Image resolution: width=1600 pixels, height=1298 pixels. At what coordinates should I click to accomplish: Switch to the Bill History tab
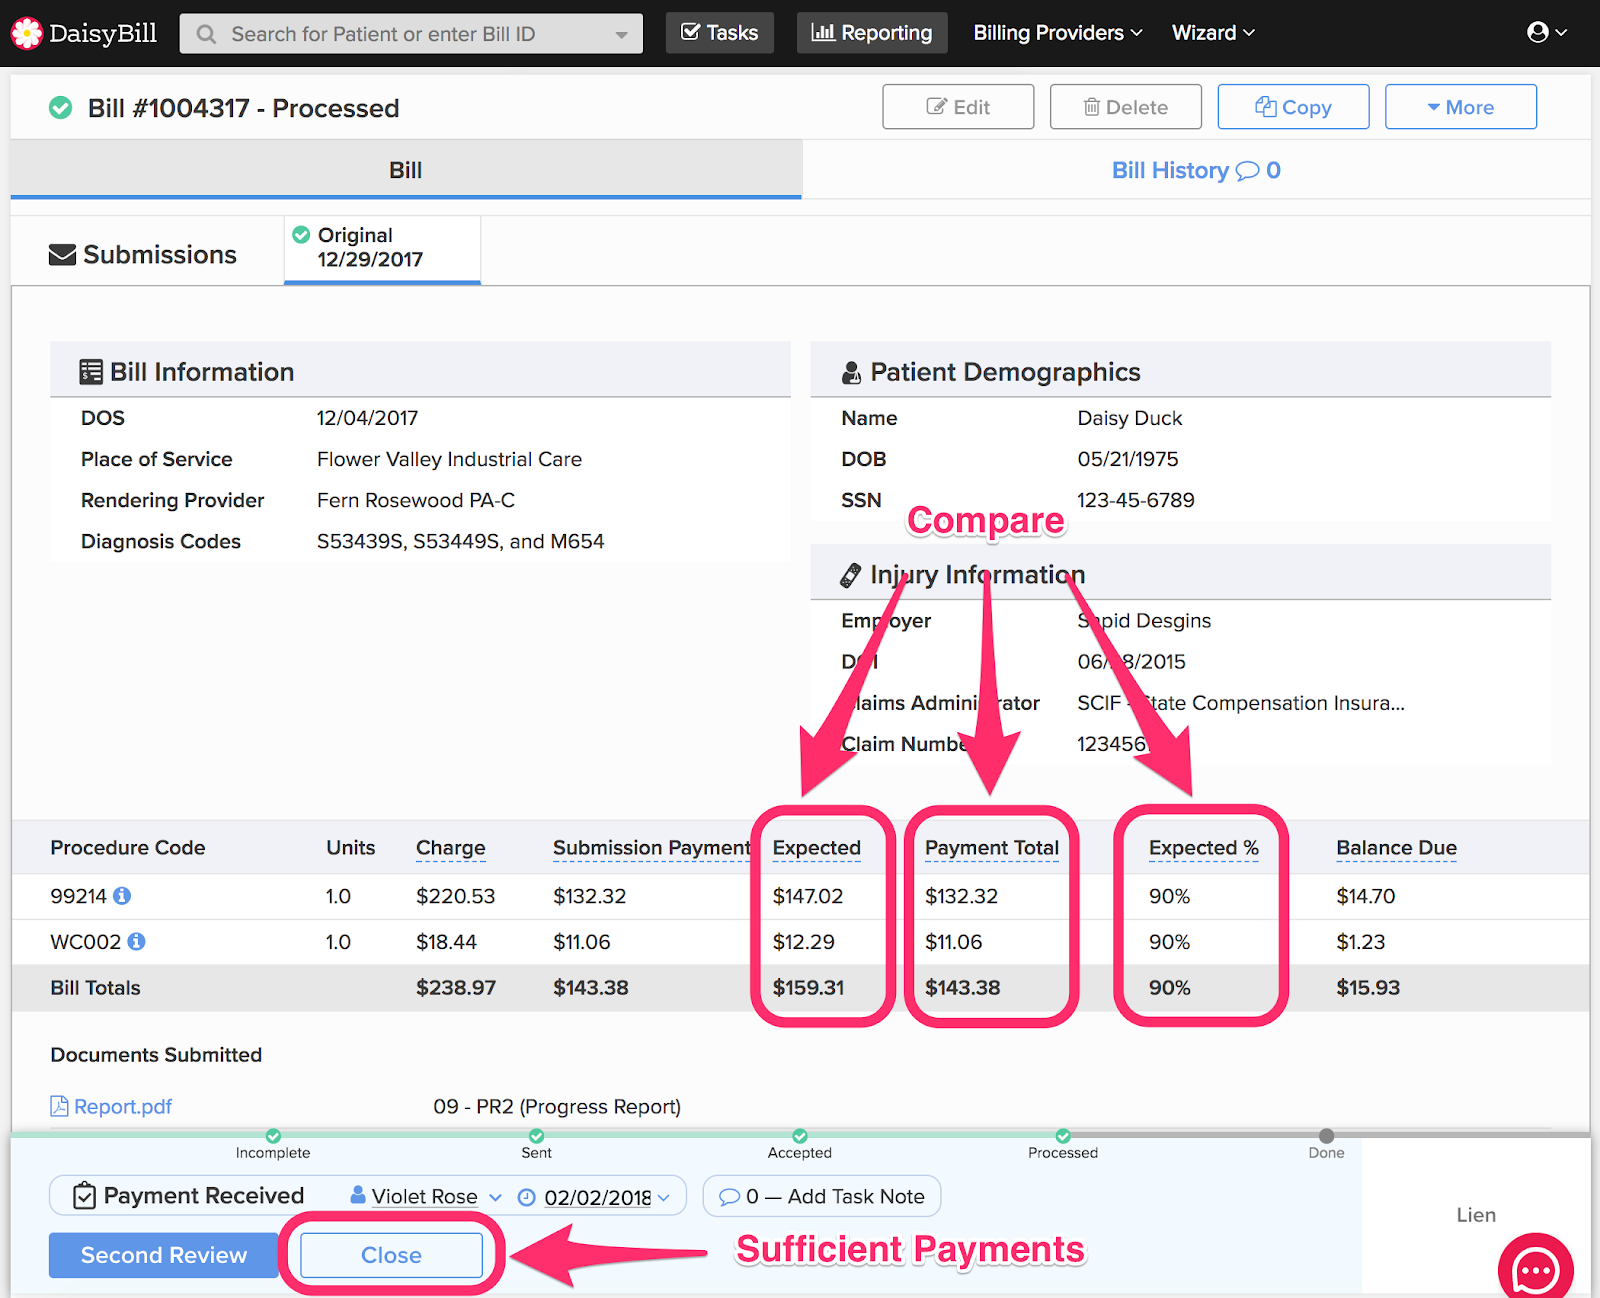tap(1196, 170)
